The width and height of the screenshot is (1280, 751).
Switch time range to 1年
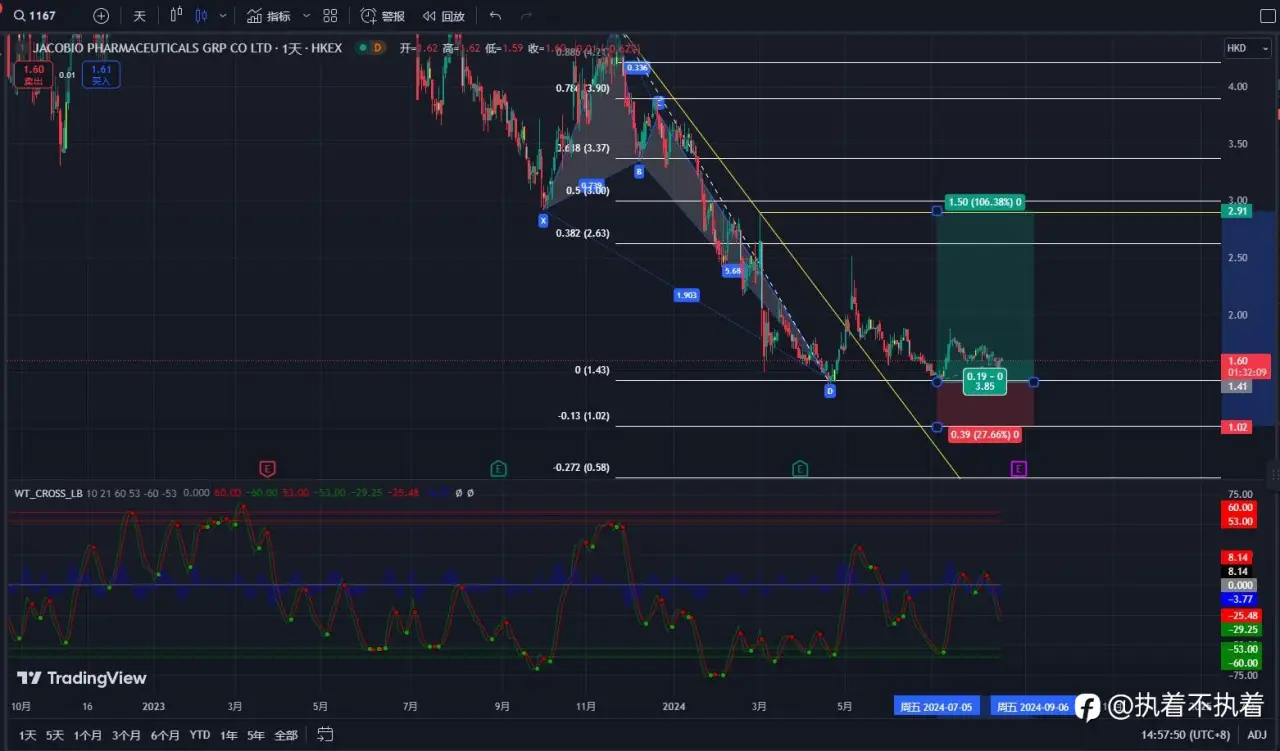(x=229, y=735)
